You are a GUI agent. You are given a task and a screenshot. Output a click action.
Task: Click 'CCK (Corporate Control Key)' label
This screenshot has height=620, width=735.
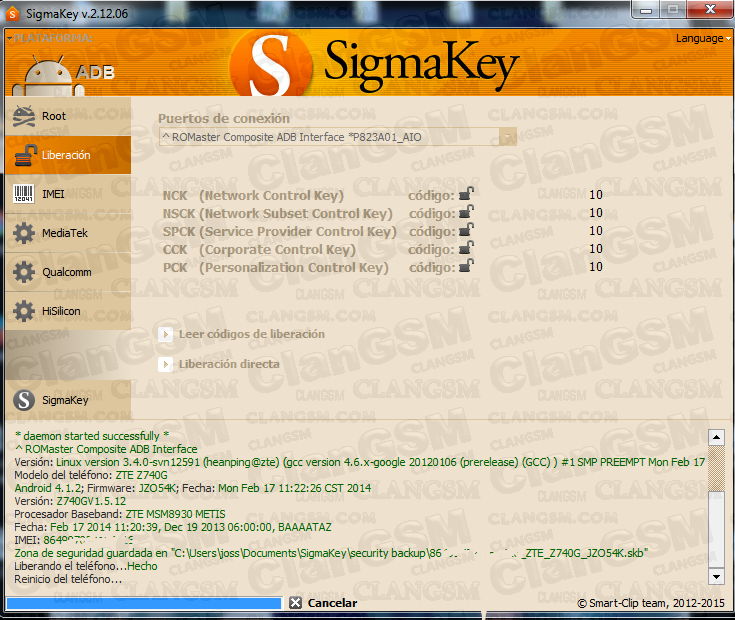click(259, 249)
